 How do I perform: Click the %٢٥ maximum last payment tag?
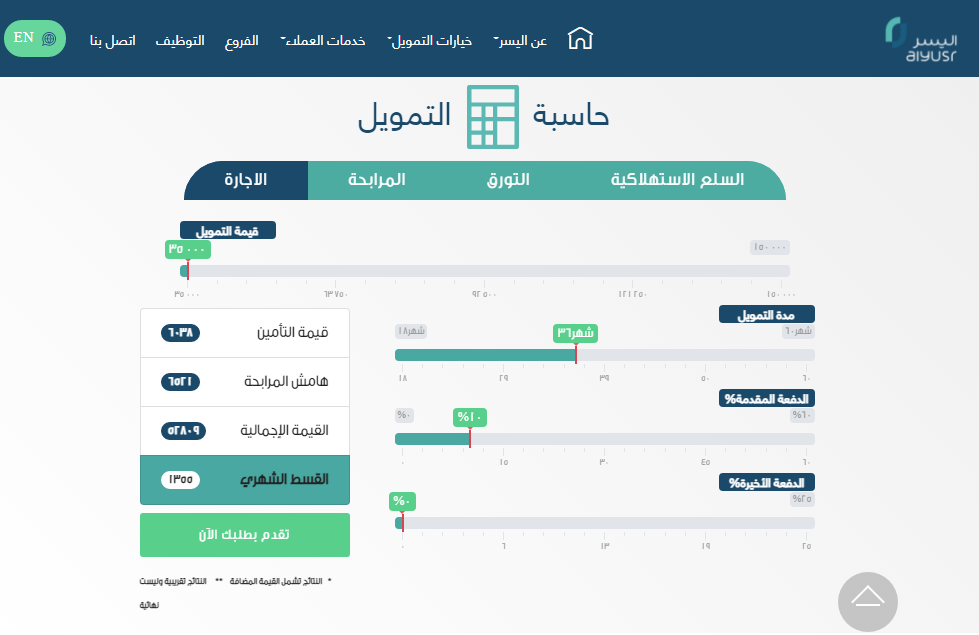[x=802, y=499]
